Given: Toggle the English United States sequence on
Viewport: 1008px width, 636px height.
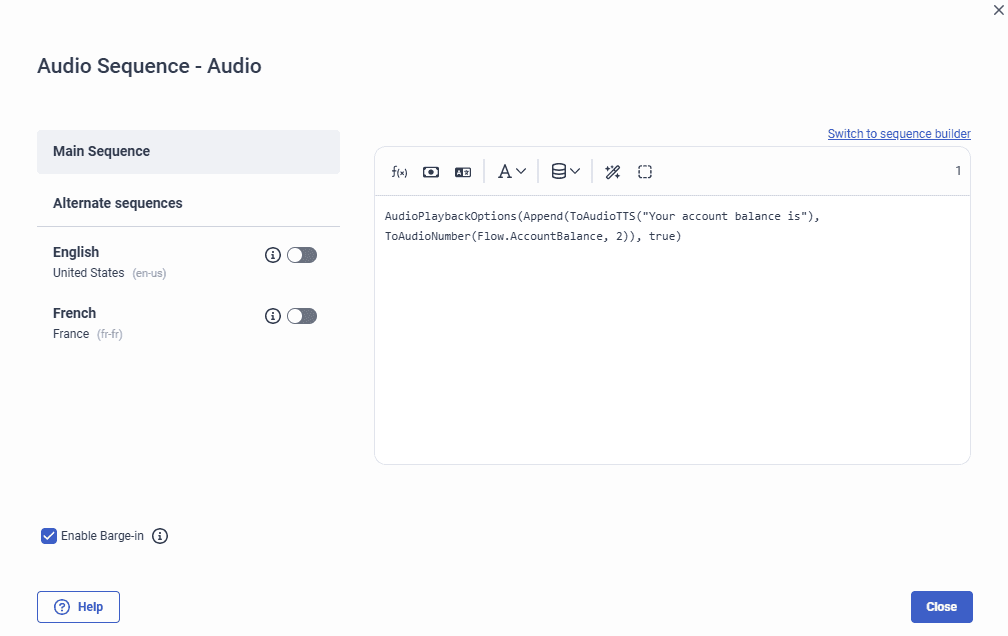Looking at the screenshot, I should pyautogui.click(x=301, y=255).
